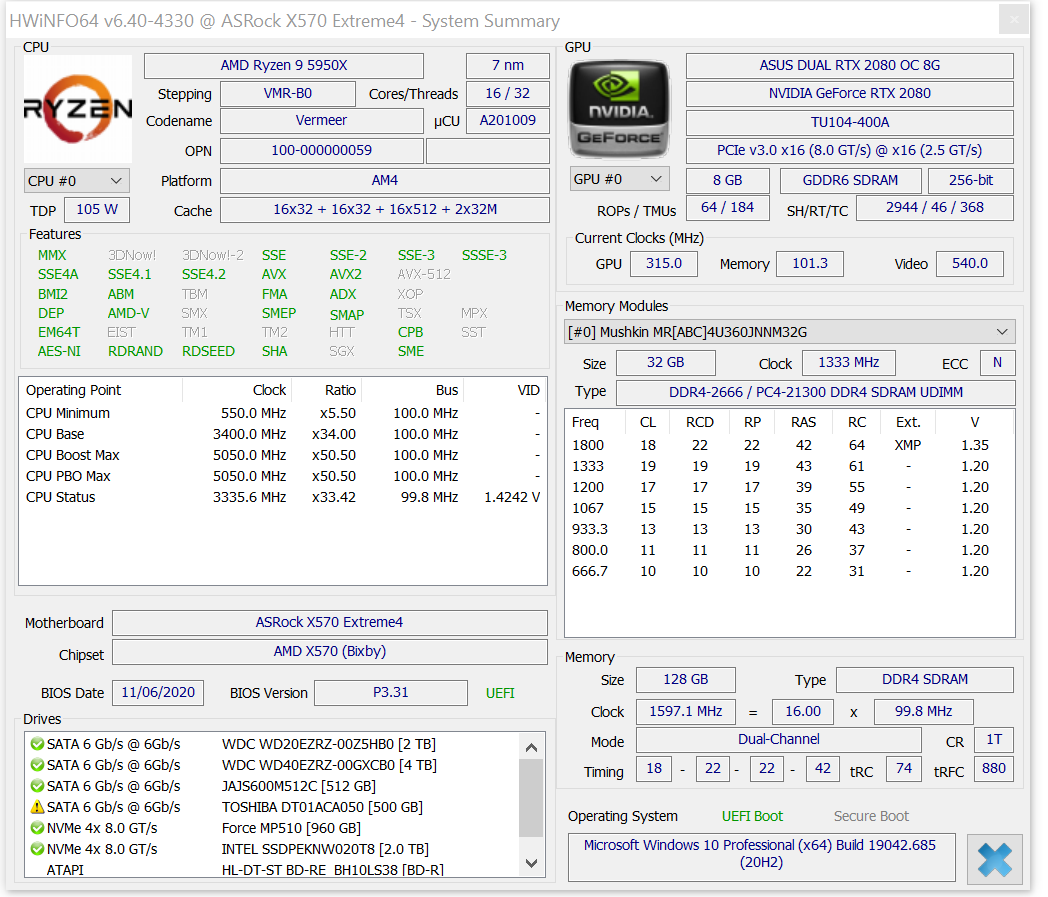
Task: Click the module size 32 GB field
Action: (666, 363)
